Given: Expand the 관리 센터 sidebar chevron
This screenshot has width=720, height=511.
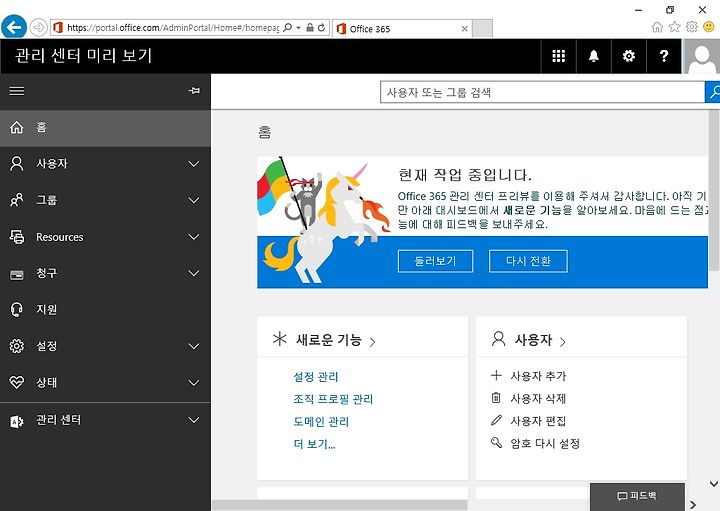Looking at the screenshot, I should [x=194, y=420].
